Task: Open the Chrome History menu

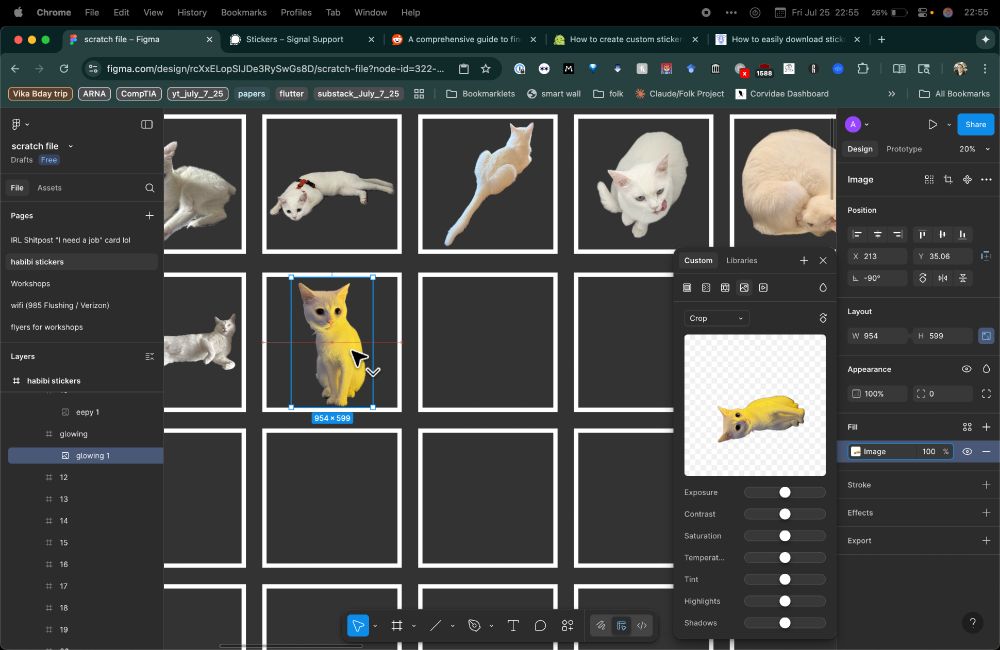Action: (191, 12)
